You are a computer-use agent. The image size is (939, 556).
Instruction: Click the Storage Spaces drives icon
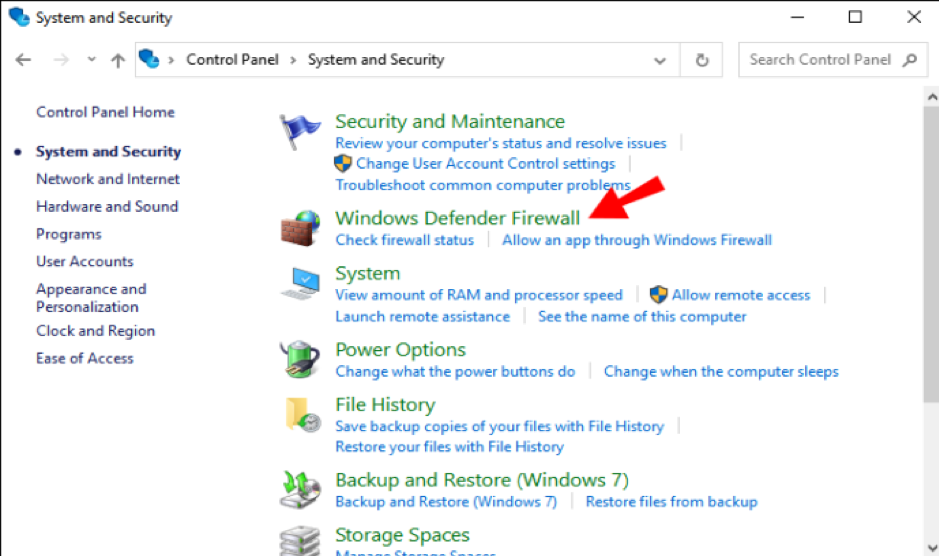[299, 540]
